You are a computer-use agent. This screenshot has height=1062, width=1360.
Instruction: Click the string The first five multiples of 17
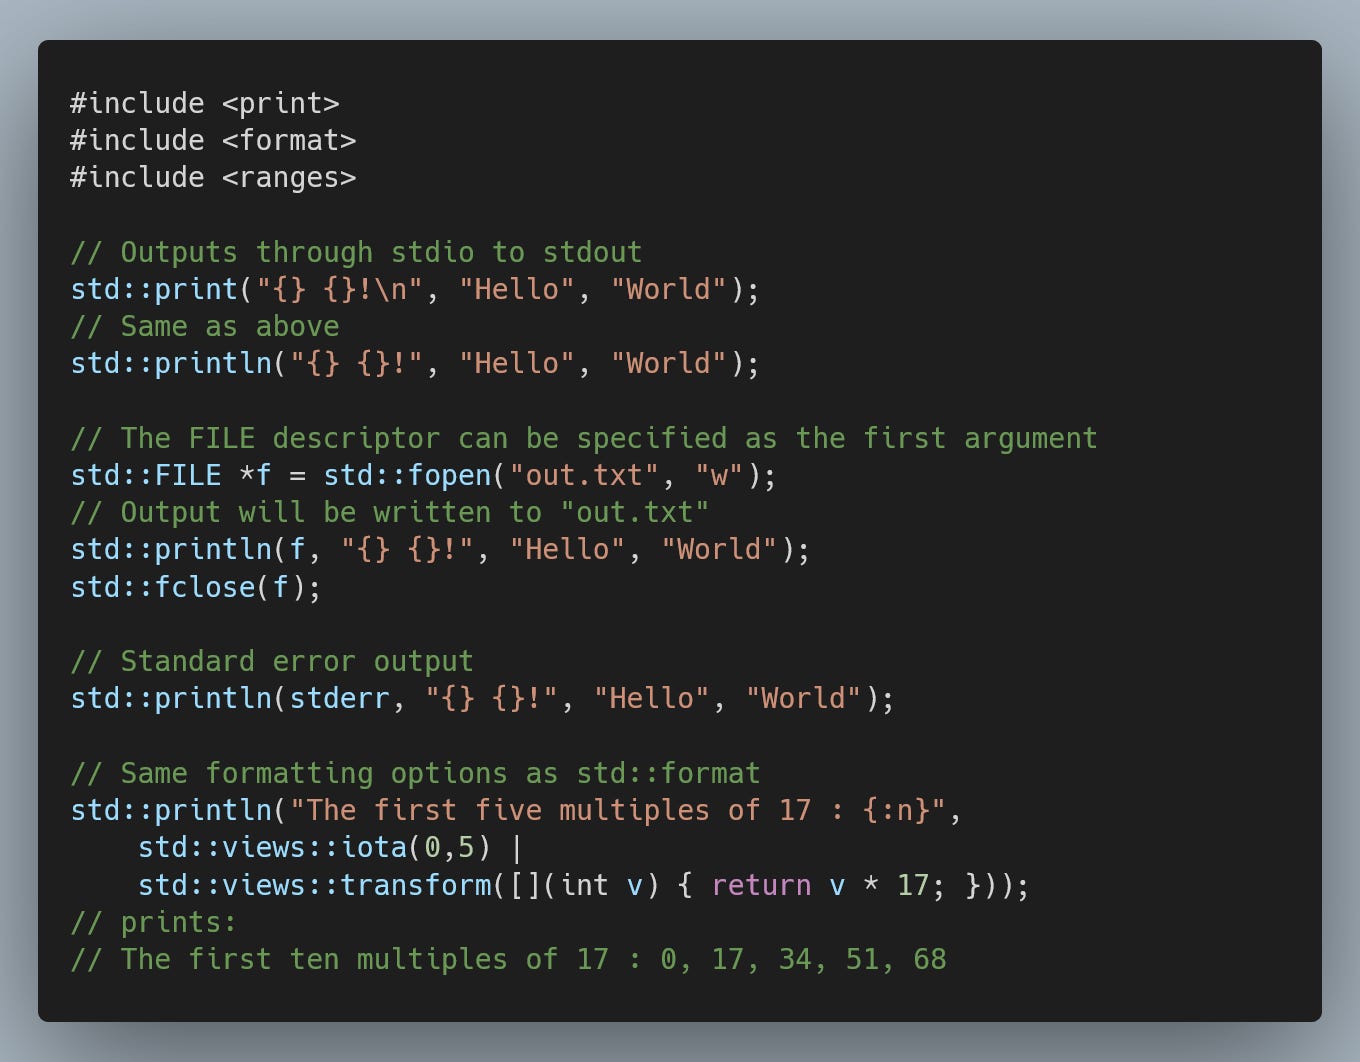pyautogui.click(x=555, y=810)
